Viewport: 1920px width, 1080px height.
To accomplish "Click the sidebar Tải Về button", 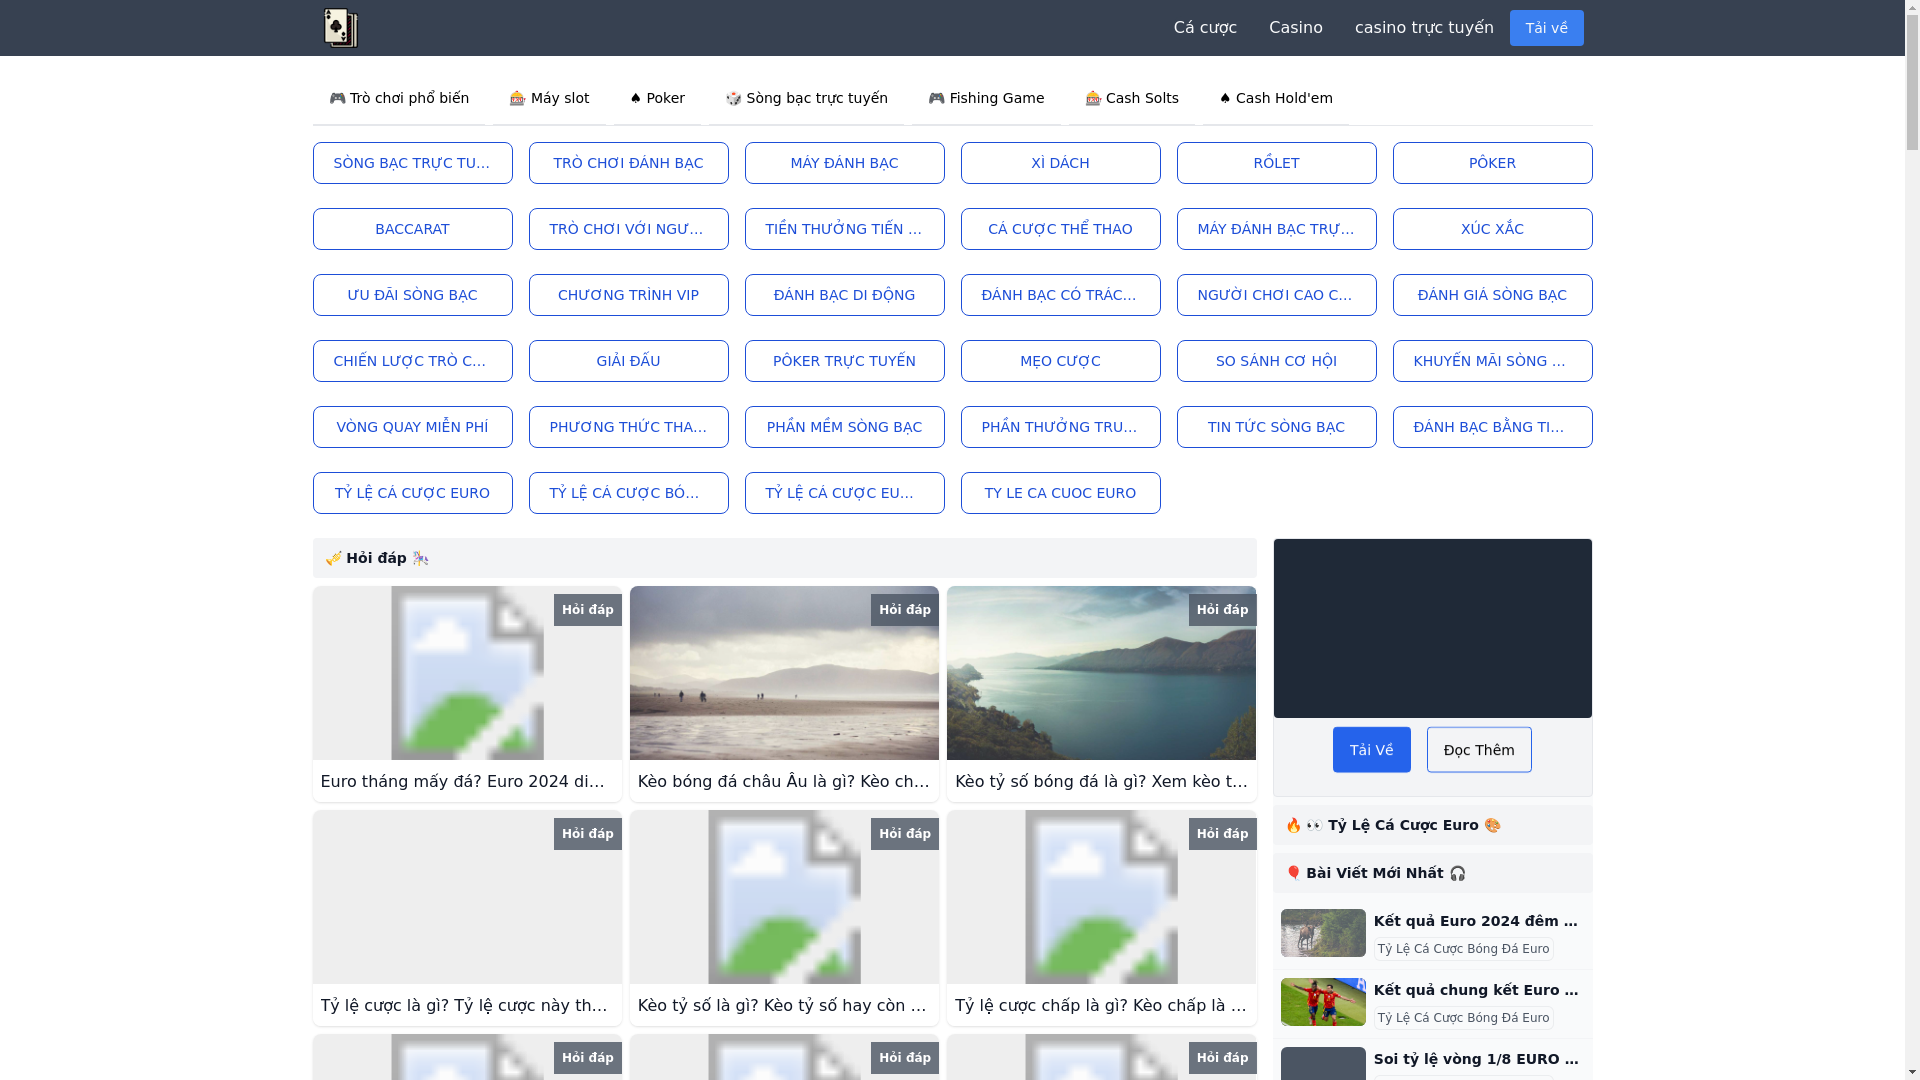I will pos(1372,750).
